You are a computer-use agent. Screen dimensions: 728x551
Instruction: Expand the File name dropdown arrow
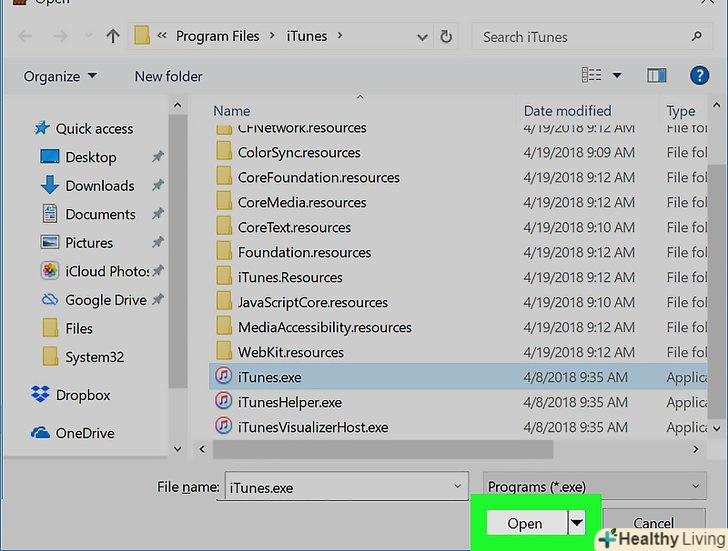457,486
